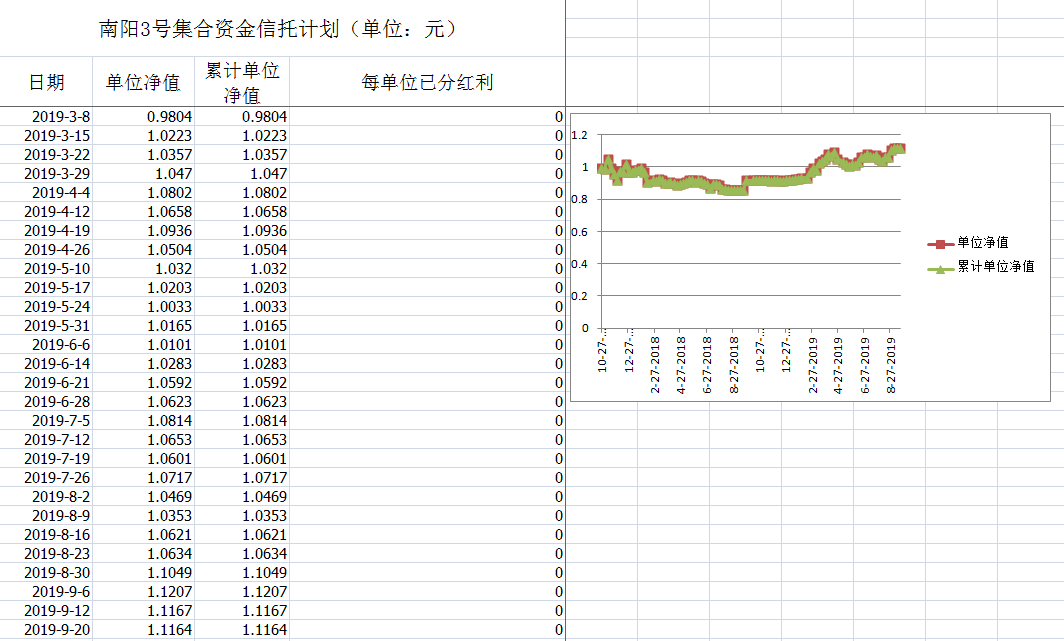Select the date cell 2019-3-8

coord(46,117)
